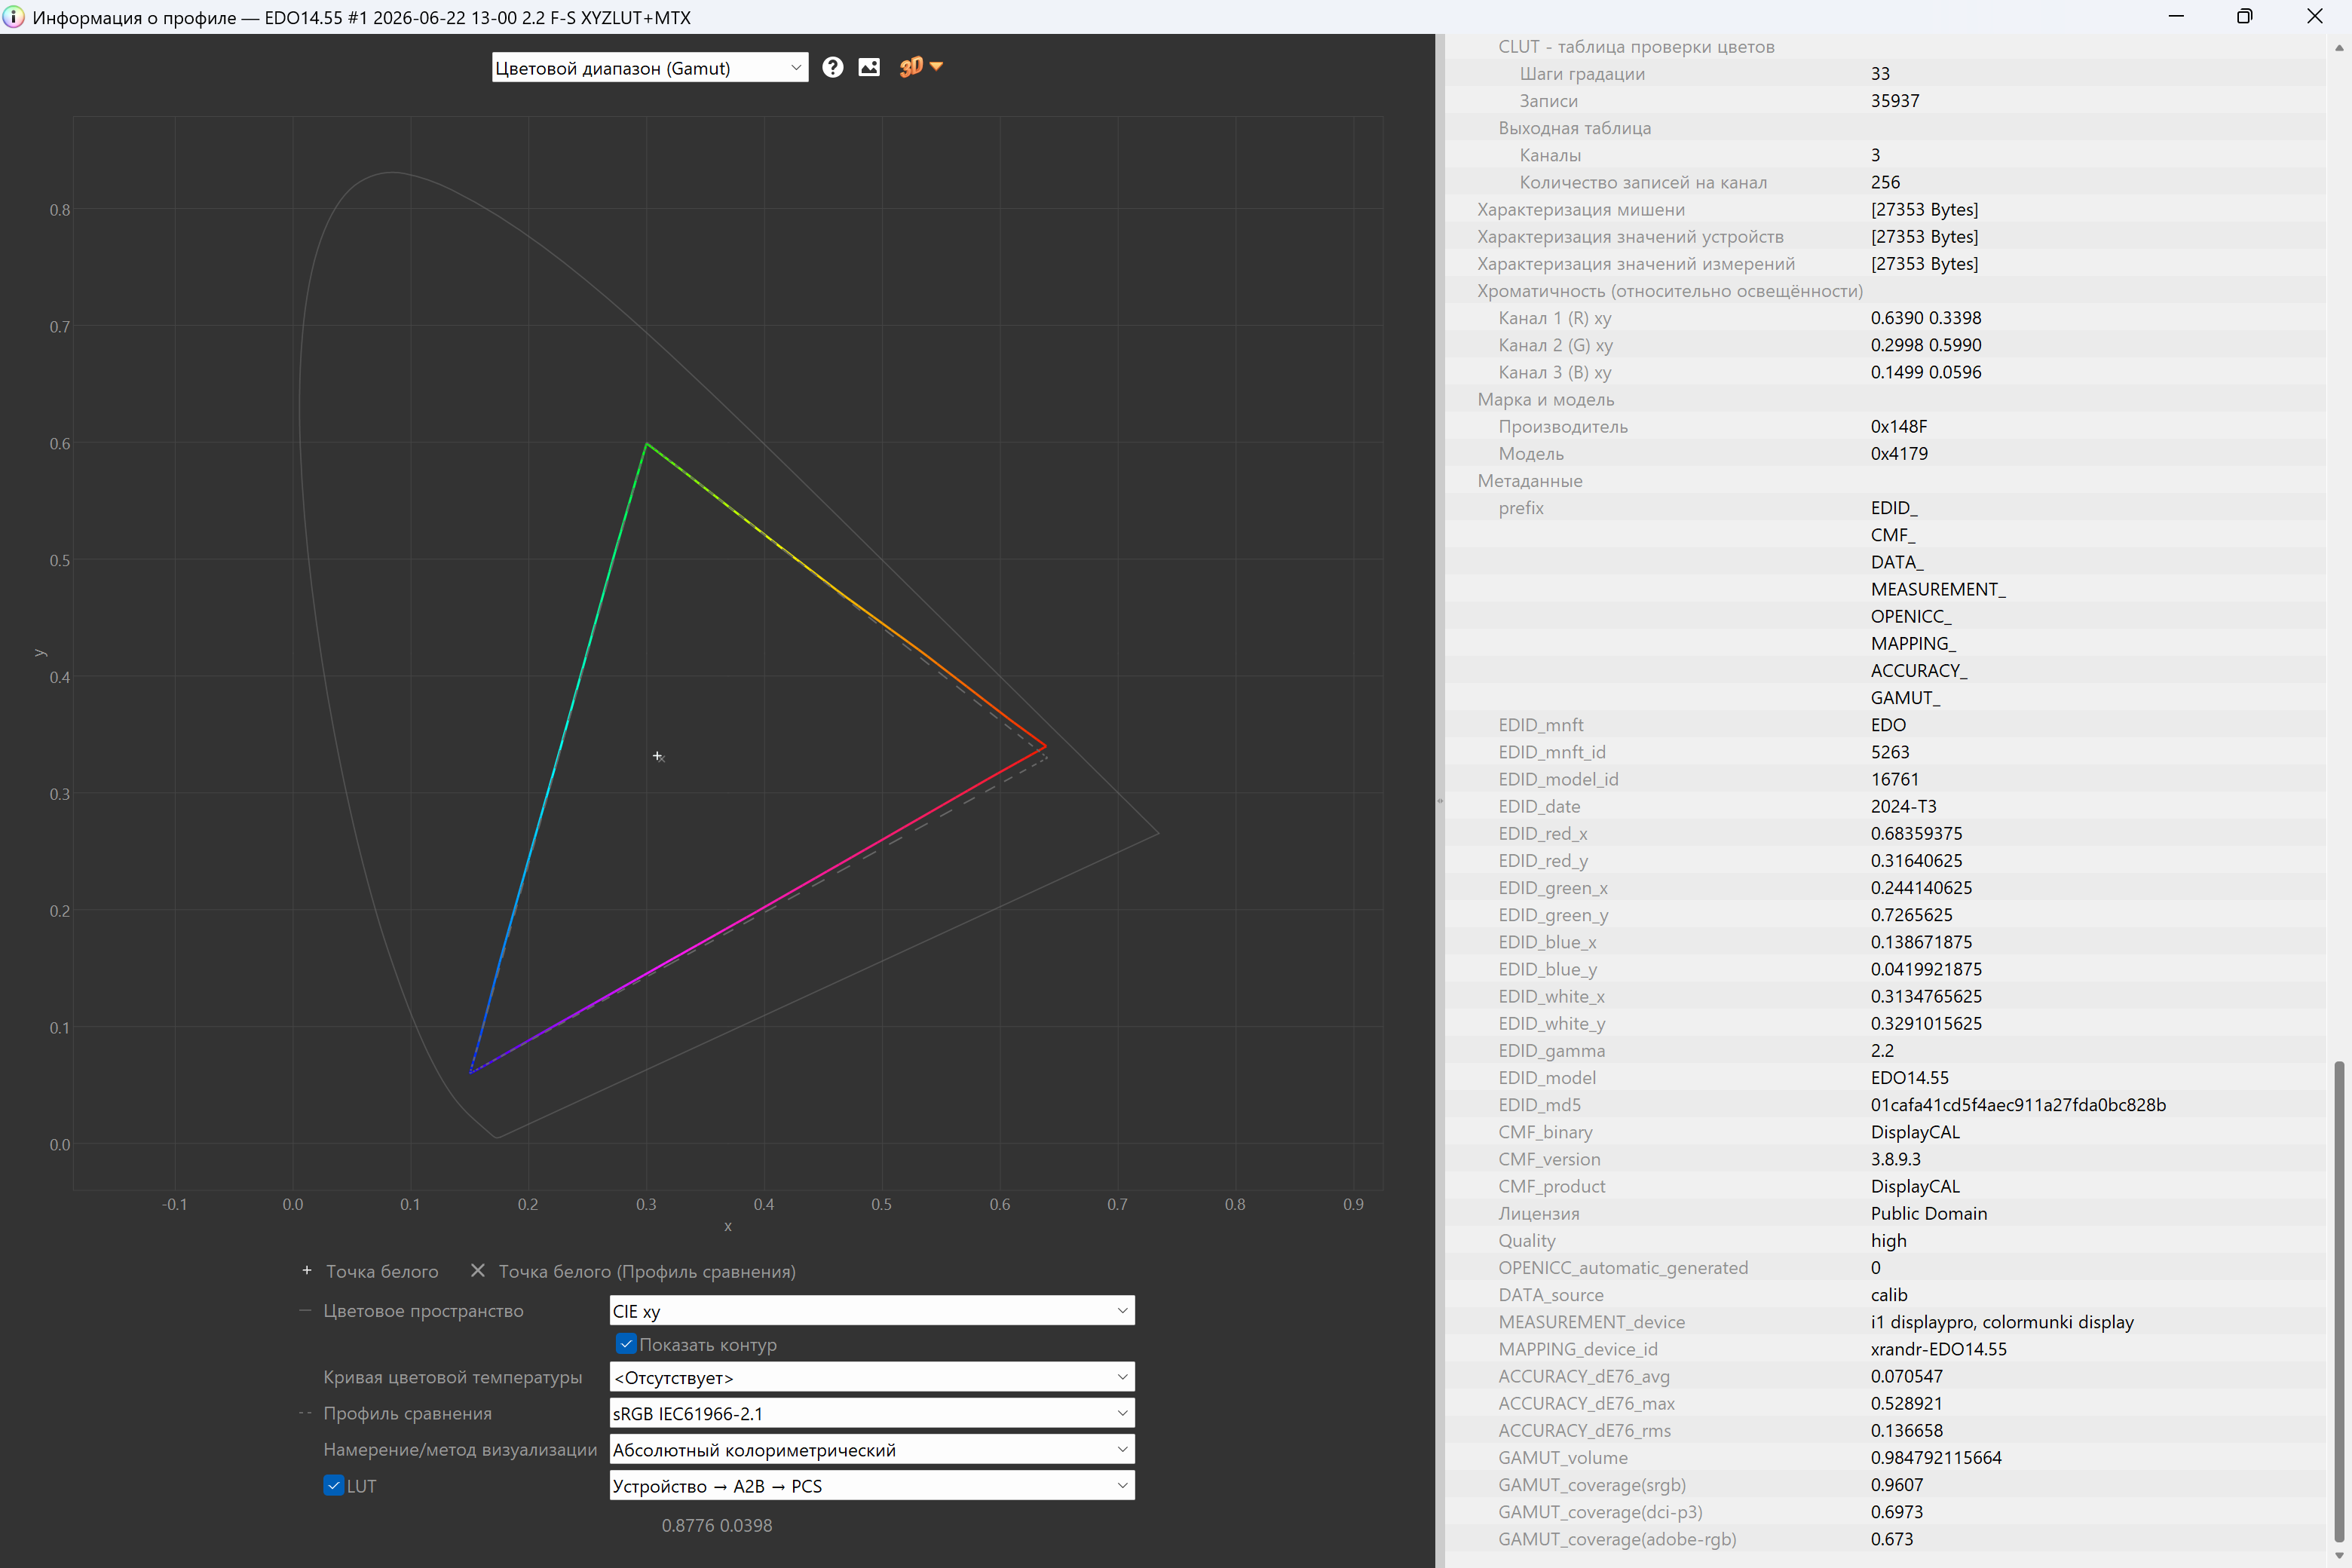Click the 'Лицензия' value Public Domain
The height and width of the screenshot is (1568, 2352).
pos(1929,1214)
